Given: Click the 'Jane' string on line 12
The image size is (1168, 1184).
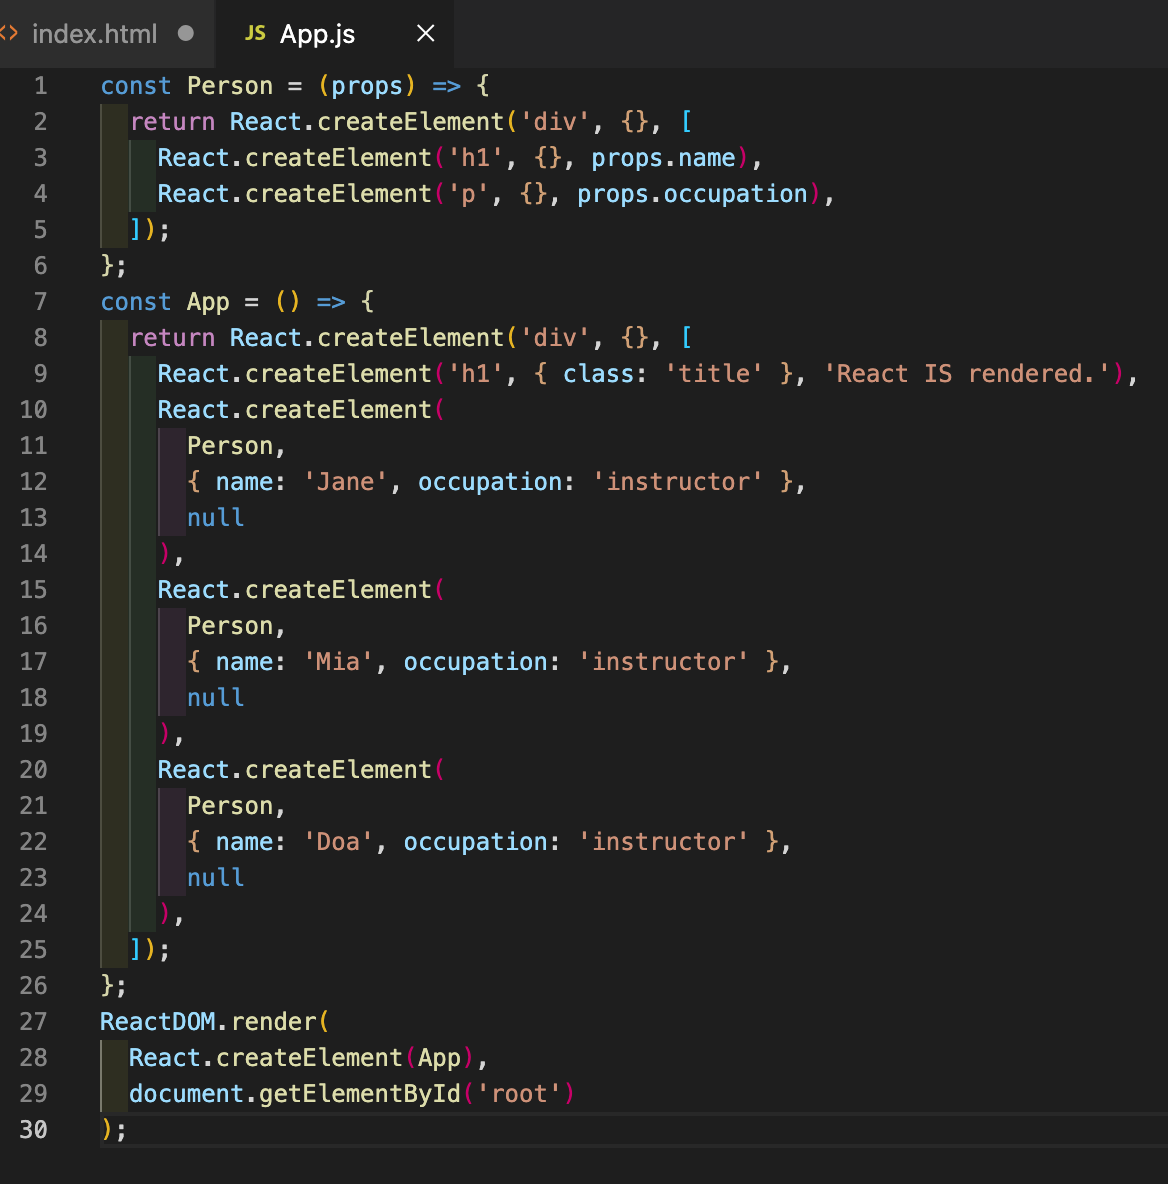Looking at the screenshot, I should [x=345, y=482].
